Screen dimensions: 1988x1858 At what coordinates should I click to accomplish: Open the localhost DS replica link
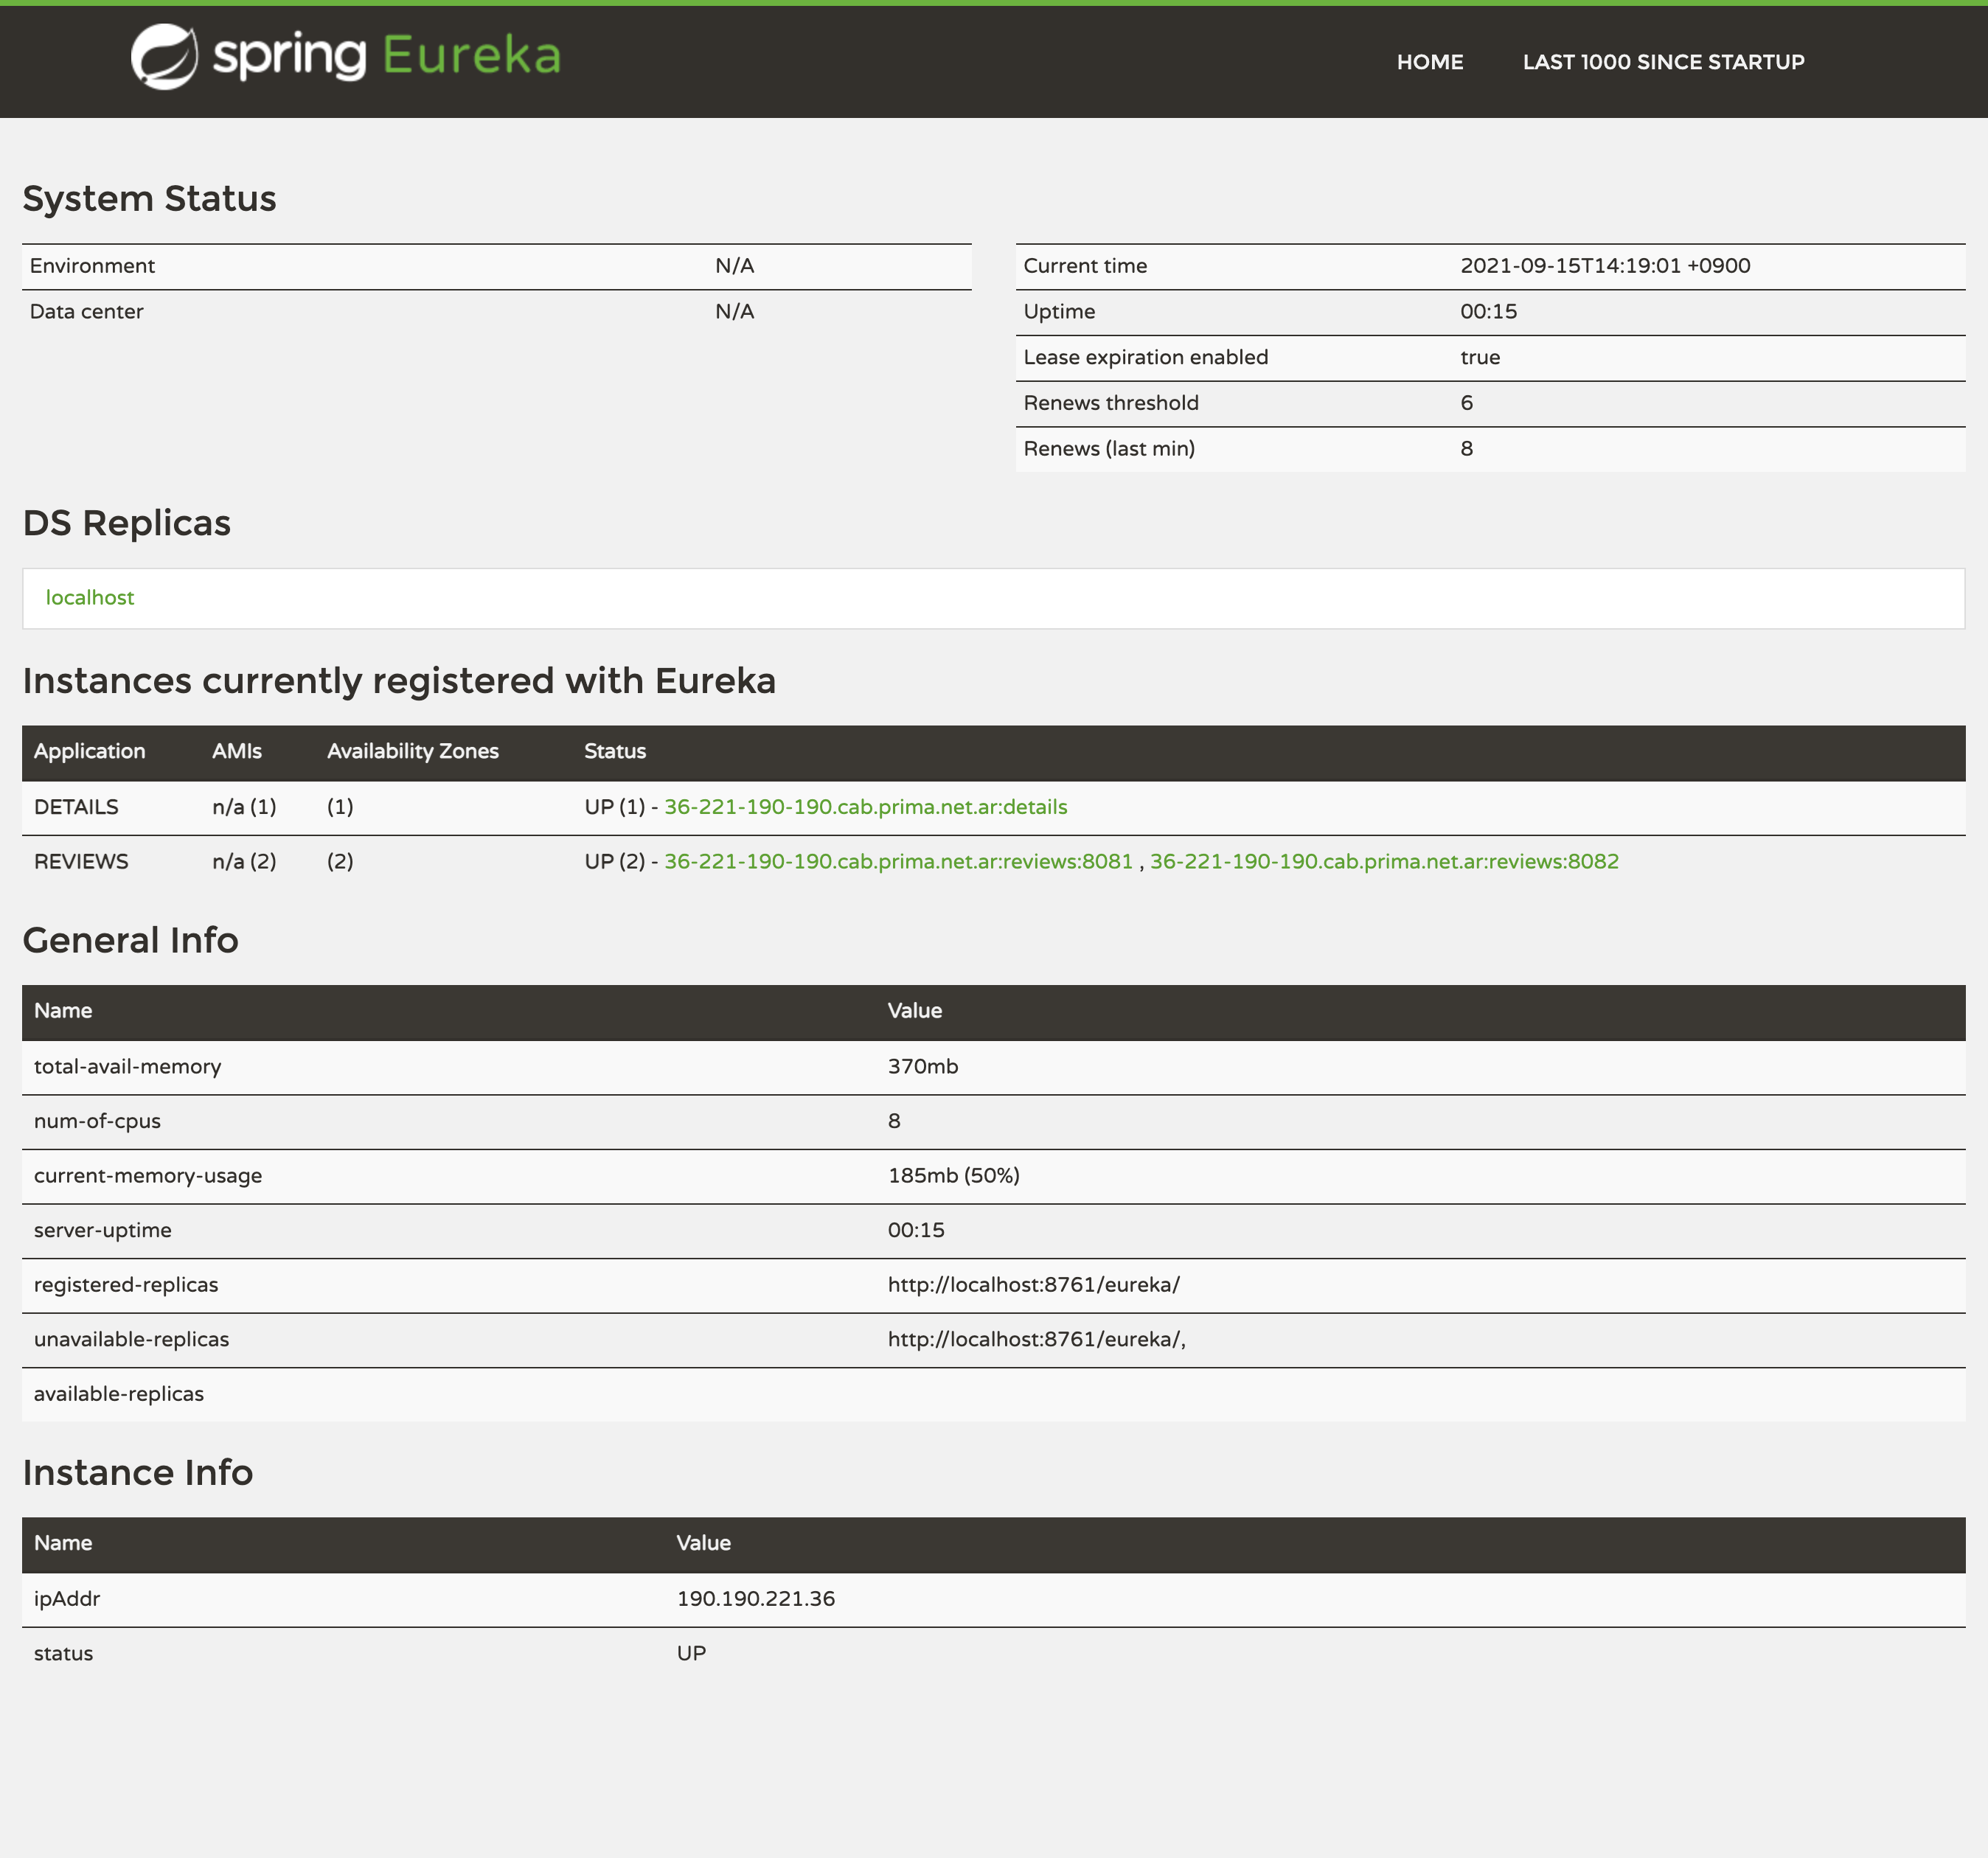(x=89, y=597)
